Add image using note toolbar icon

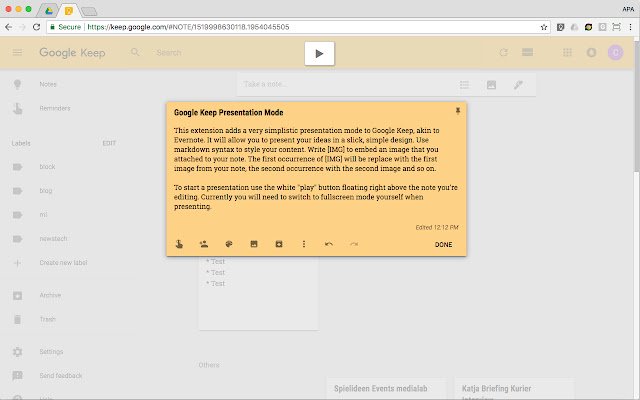click(253, 244)
